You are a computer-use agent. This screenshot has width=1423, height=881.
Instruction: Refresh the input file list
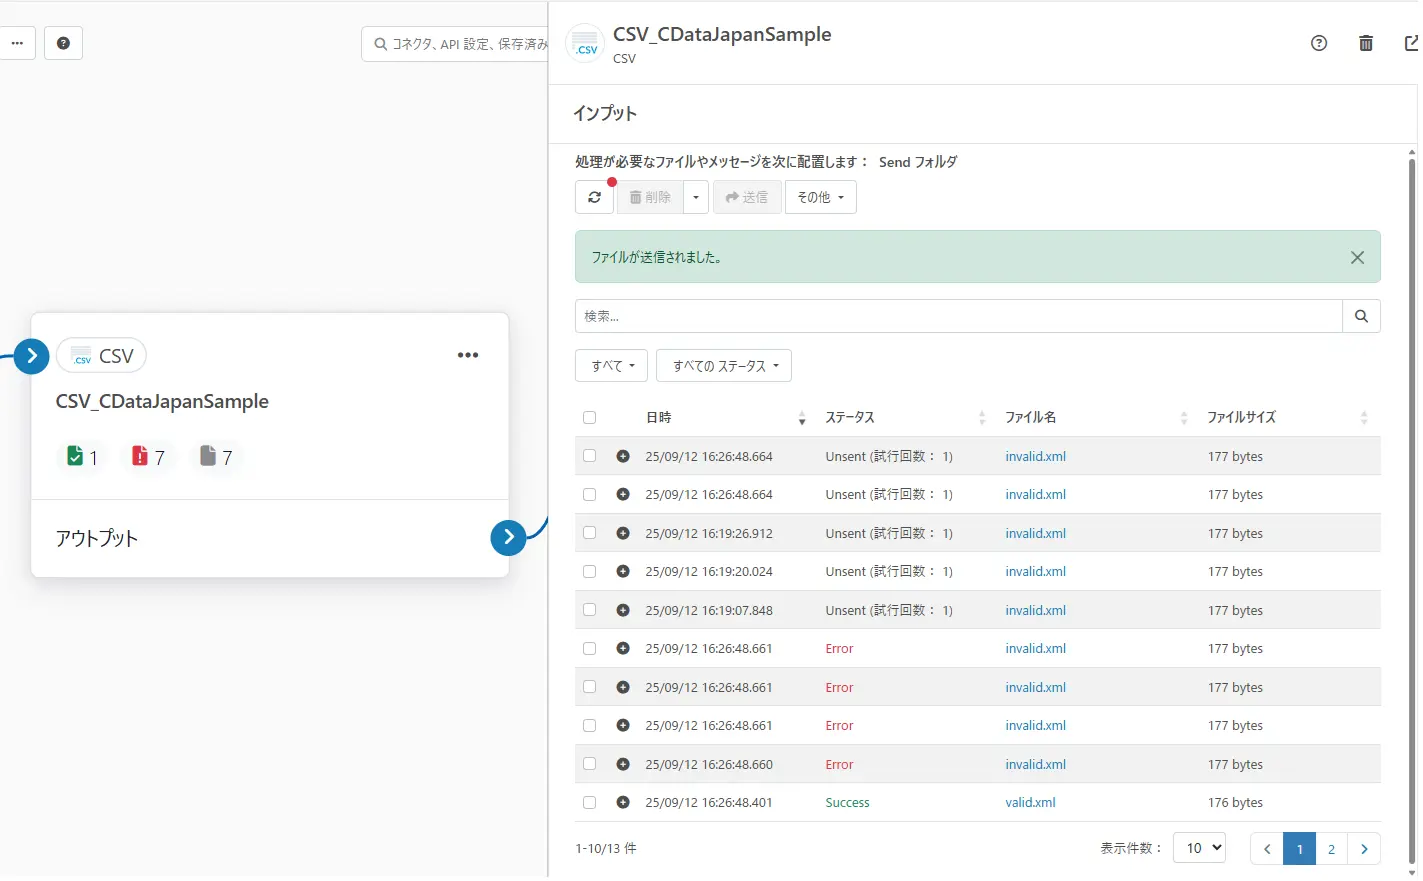click(x=594, y=197)
